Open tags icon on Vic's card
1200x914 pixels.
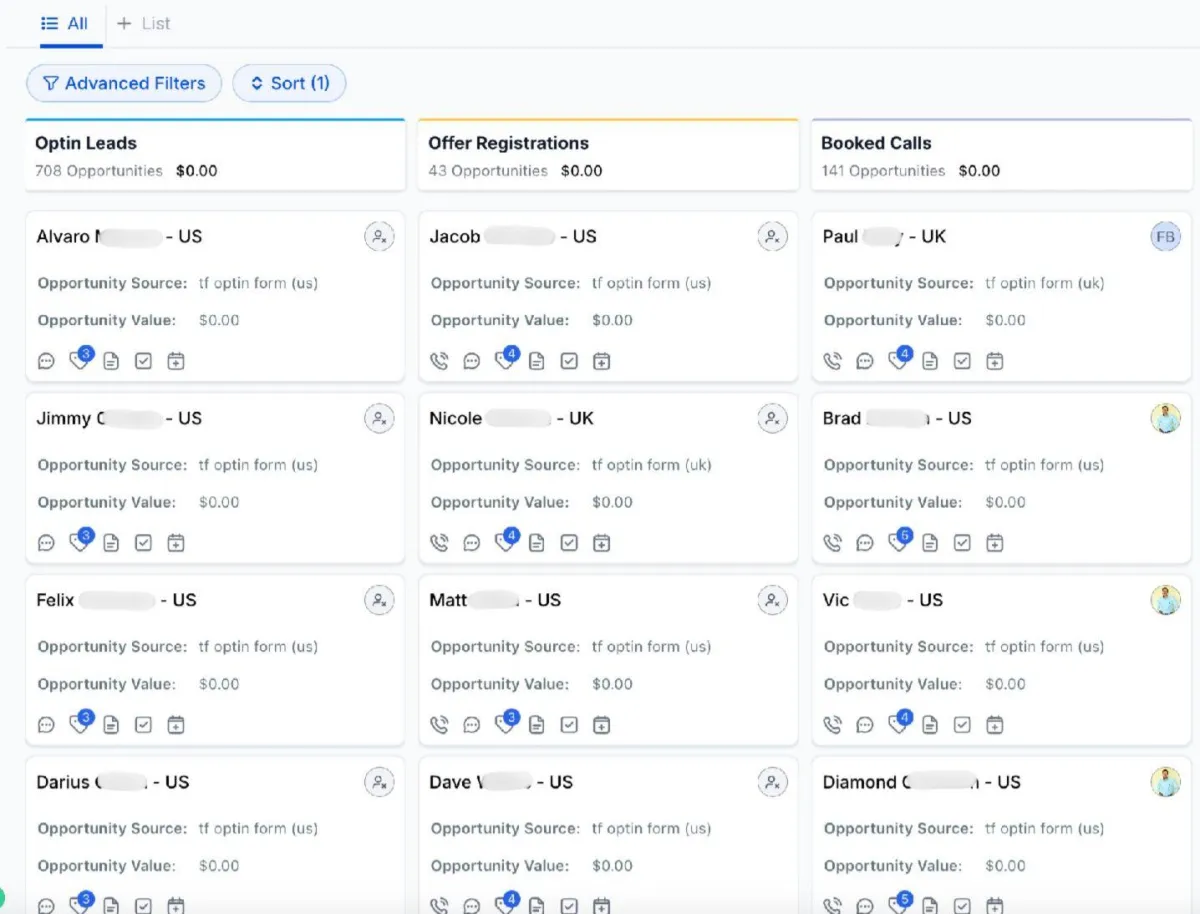click(898, 724)
